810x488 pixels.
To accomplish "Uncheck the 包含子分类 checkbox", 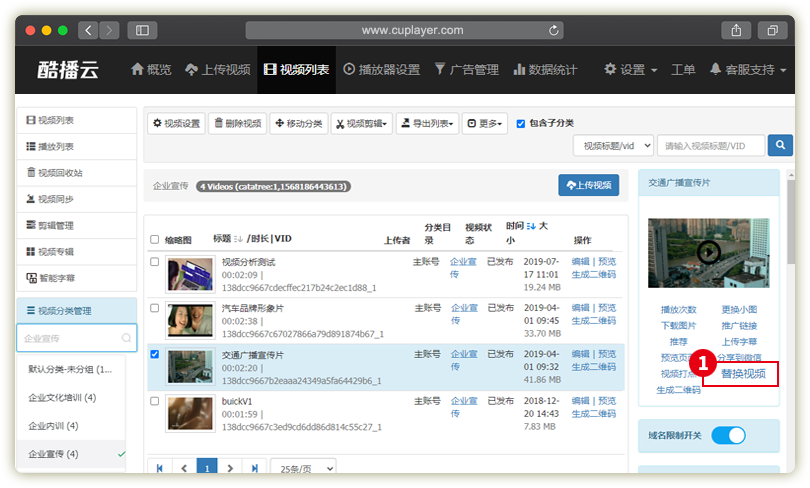I will pos(520,123).
